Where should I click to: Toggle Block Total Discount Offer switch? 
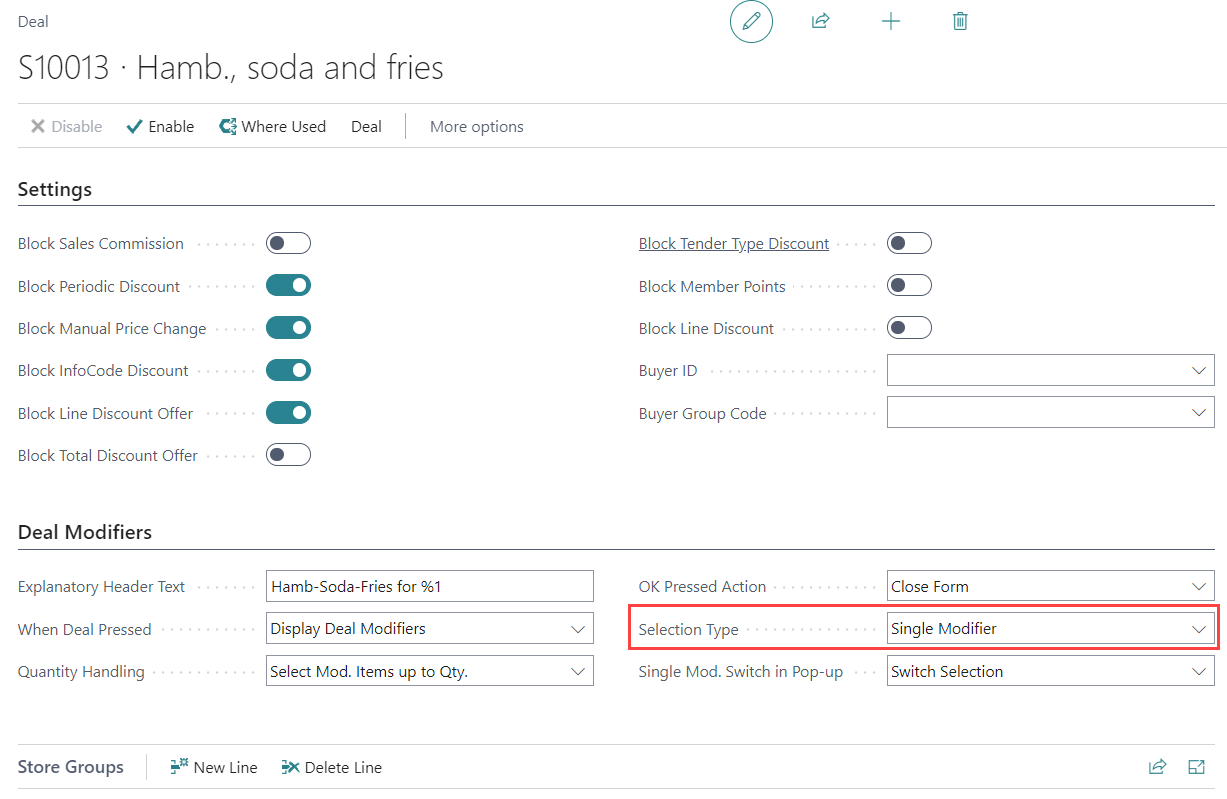tap(288, 455)
